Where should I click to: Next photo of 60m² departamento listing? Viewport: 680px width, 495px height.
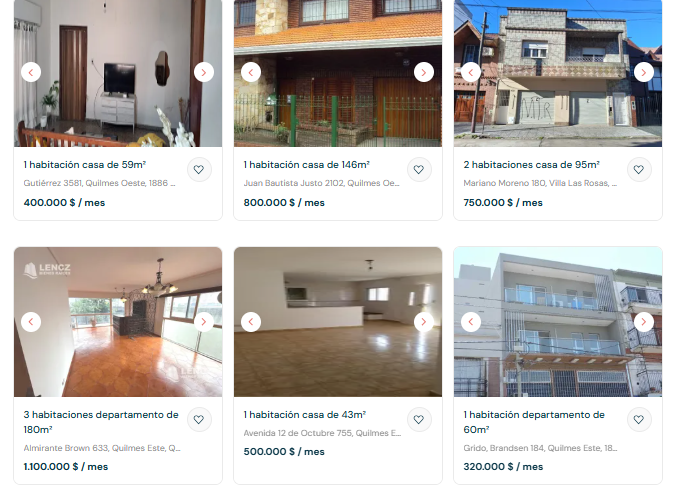point(644,322)
